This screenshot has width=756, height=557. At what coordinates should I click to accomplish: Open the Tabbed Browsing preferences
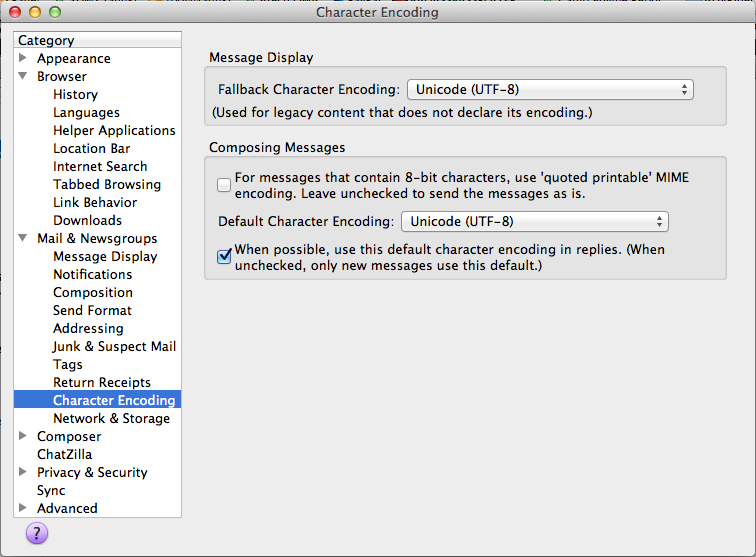(106, 184)
